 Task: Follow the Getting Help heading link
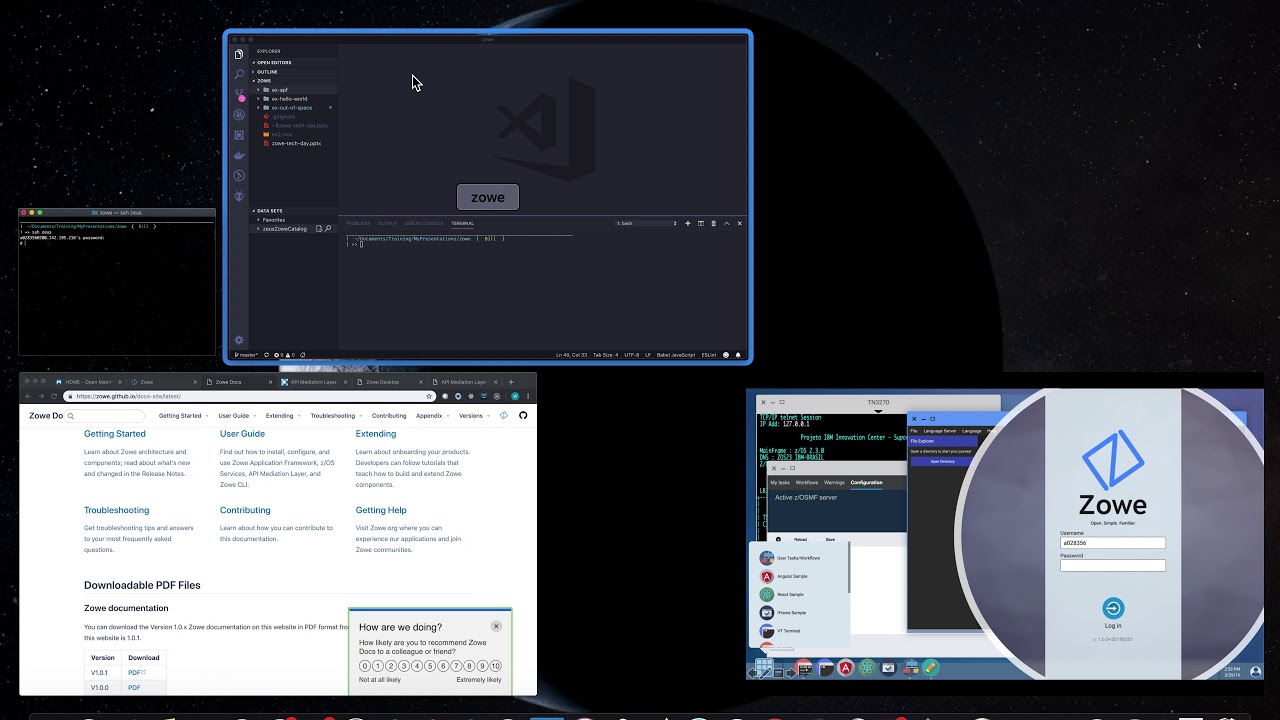point(381,510)
